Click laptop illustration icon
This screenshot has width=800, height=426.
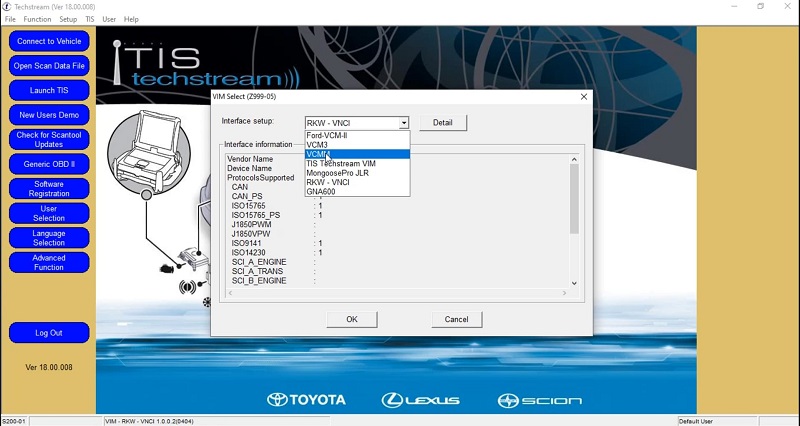(x=149, y=153)
